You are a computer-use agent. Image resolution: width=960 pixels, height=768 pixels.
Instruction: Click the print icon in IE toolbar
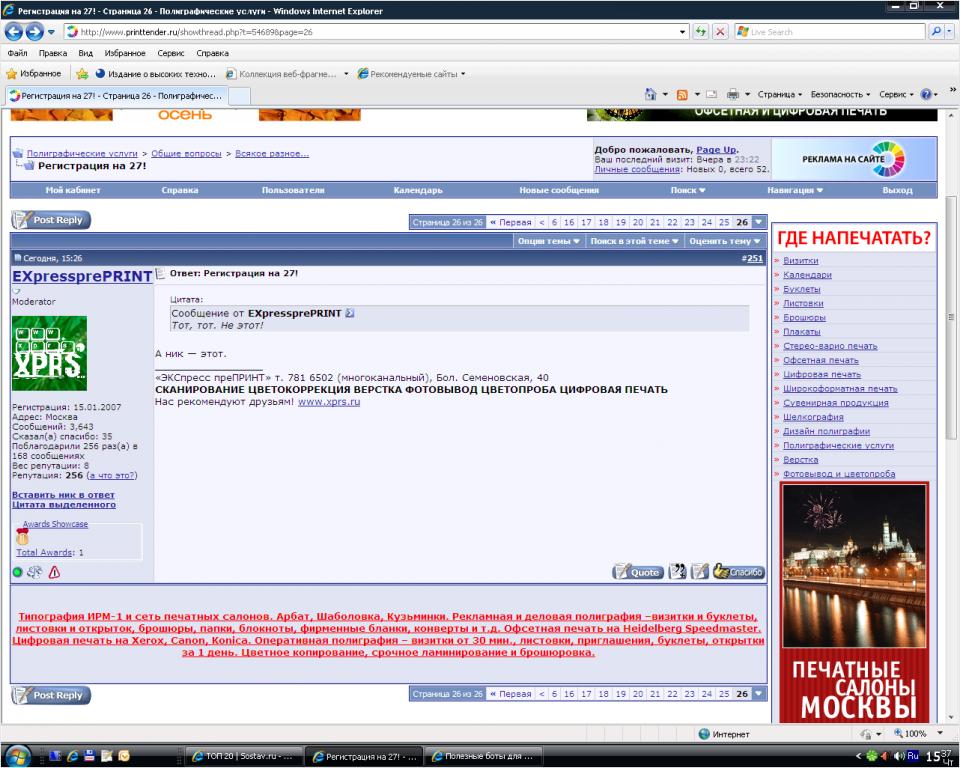pos(732,94)
